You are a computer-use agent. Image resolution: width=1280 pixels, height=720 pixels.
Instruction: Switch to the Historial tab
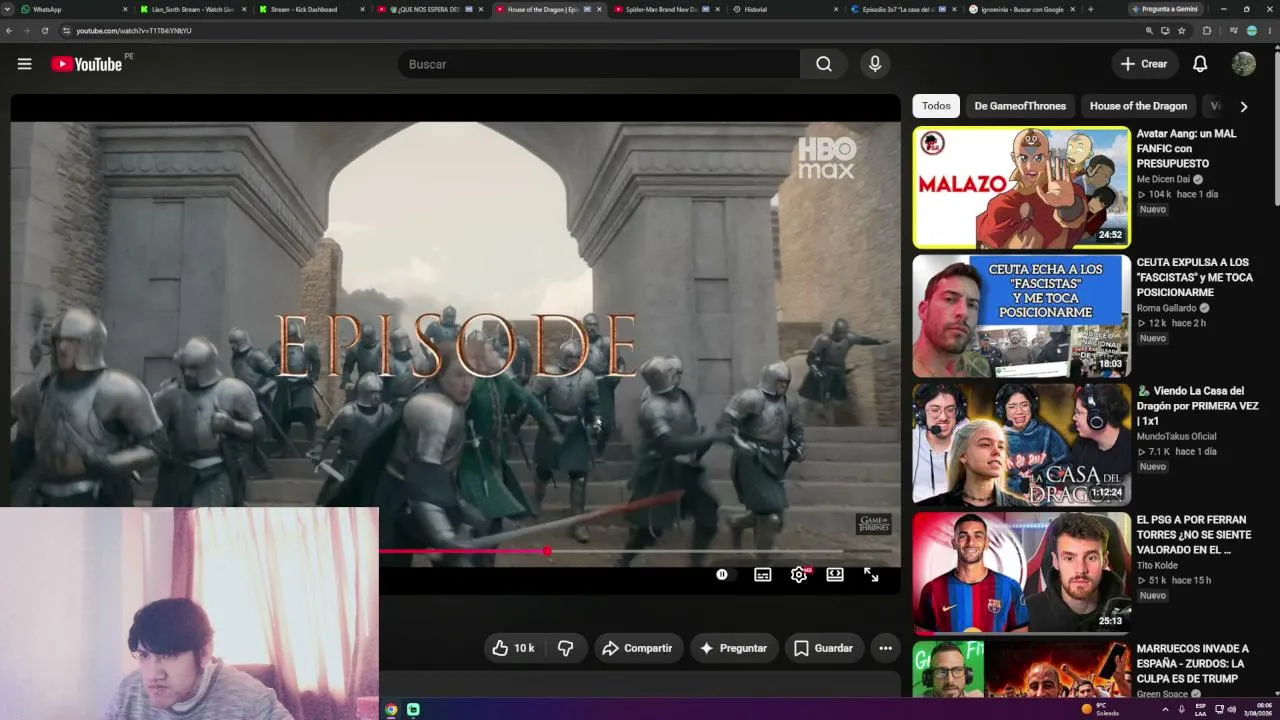(x=785, y=9)
